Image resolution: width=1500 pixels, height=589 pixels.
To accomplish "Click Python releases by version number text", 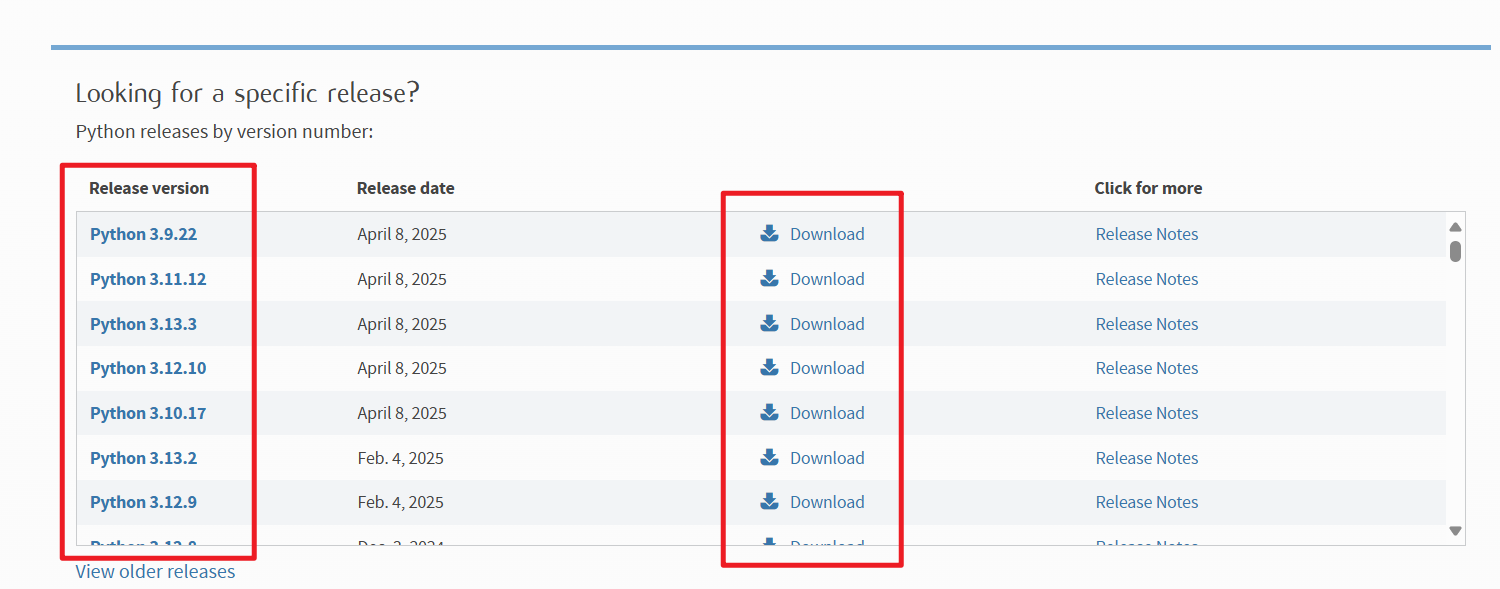I will 225,131.
